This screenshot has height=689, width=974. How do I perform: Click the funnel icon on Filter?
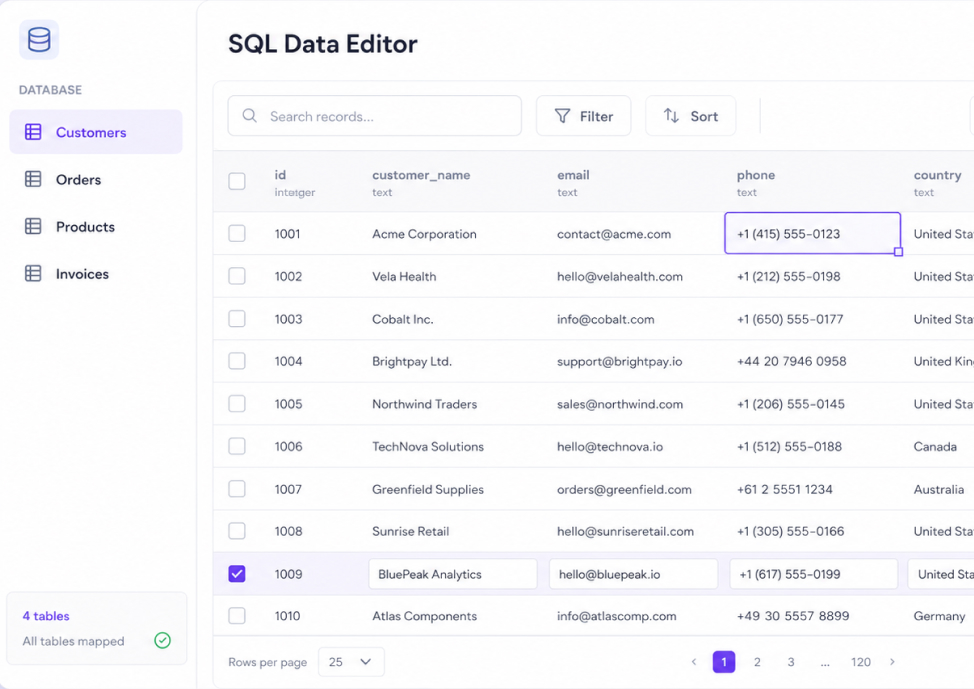point(562,116)
